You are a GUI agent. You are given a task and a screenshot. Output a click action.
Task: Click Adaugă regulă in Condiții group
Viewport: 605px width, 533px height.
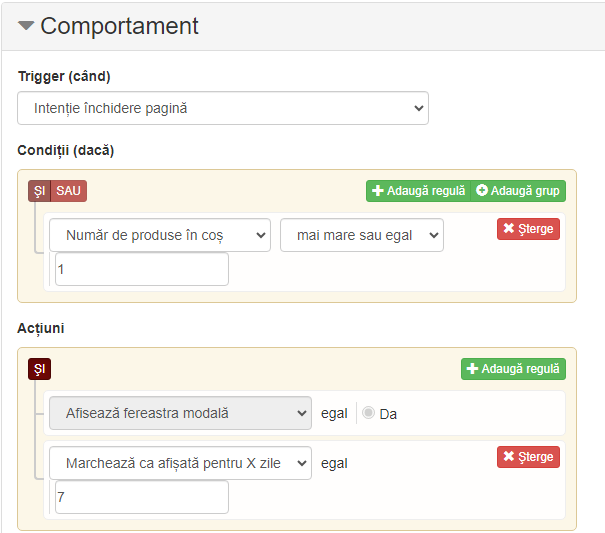click(x=418, y=191)
